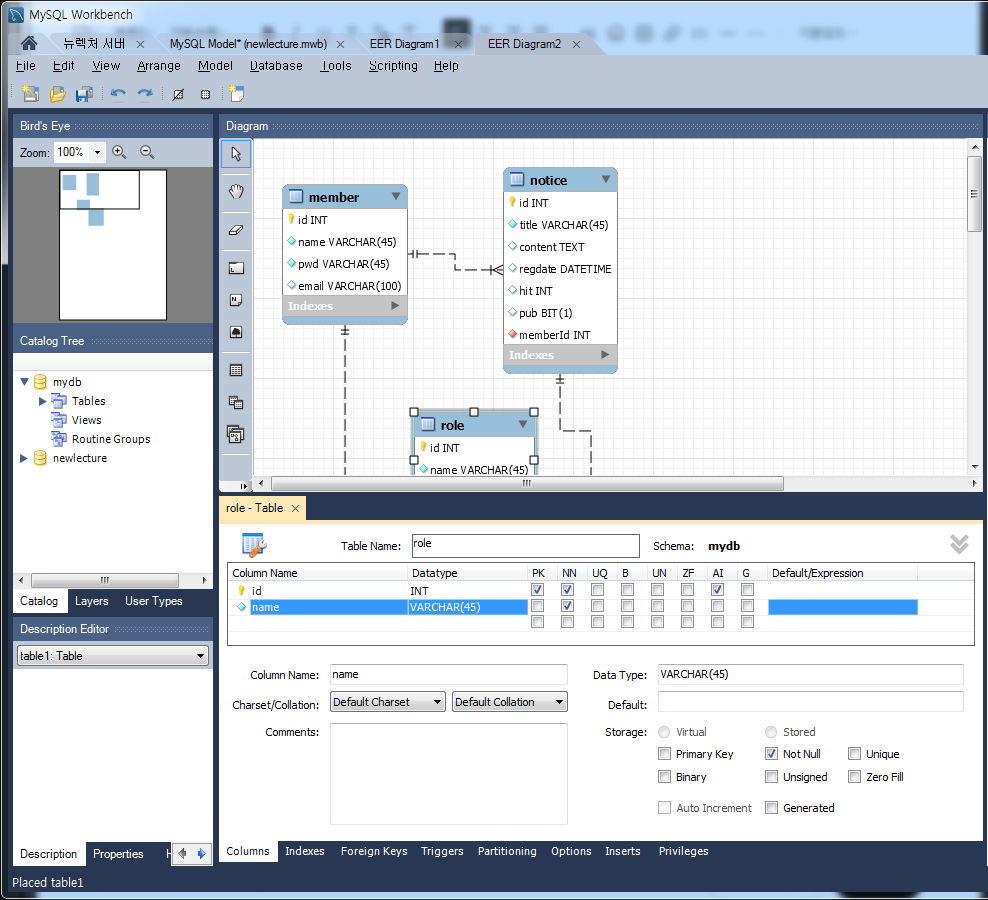988x900 pixels.
Task: Open the Default Charset dropdown
Action: tap(388, 701)
